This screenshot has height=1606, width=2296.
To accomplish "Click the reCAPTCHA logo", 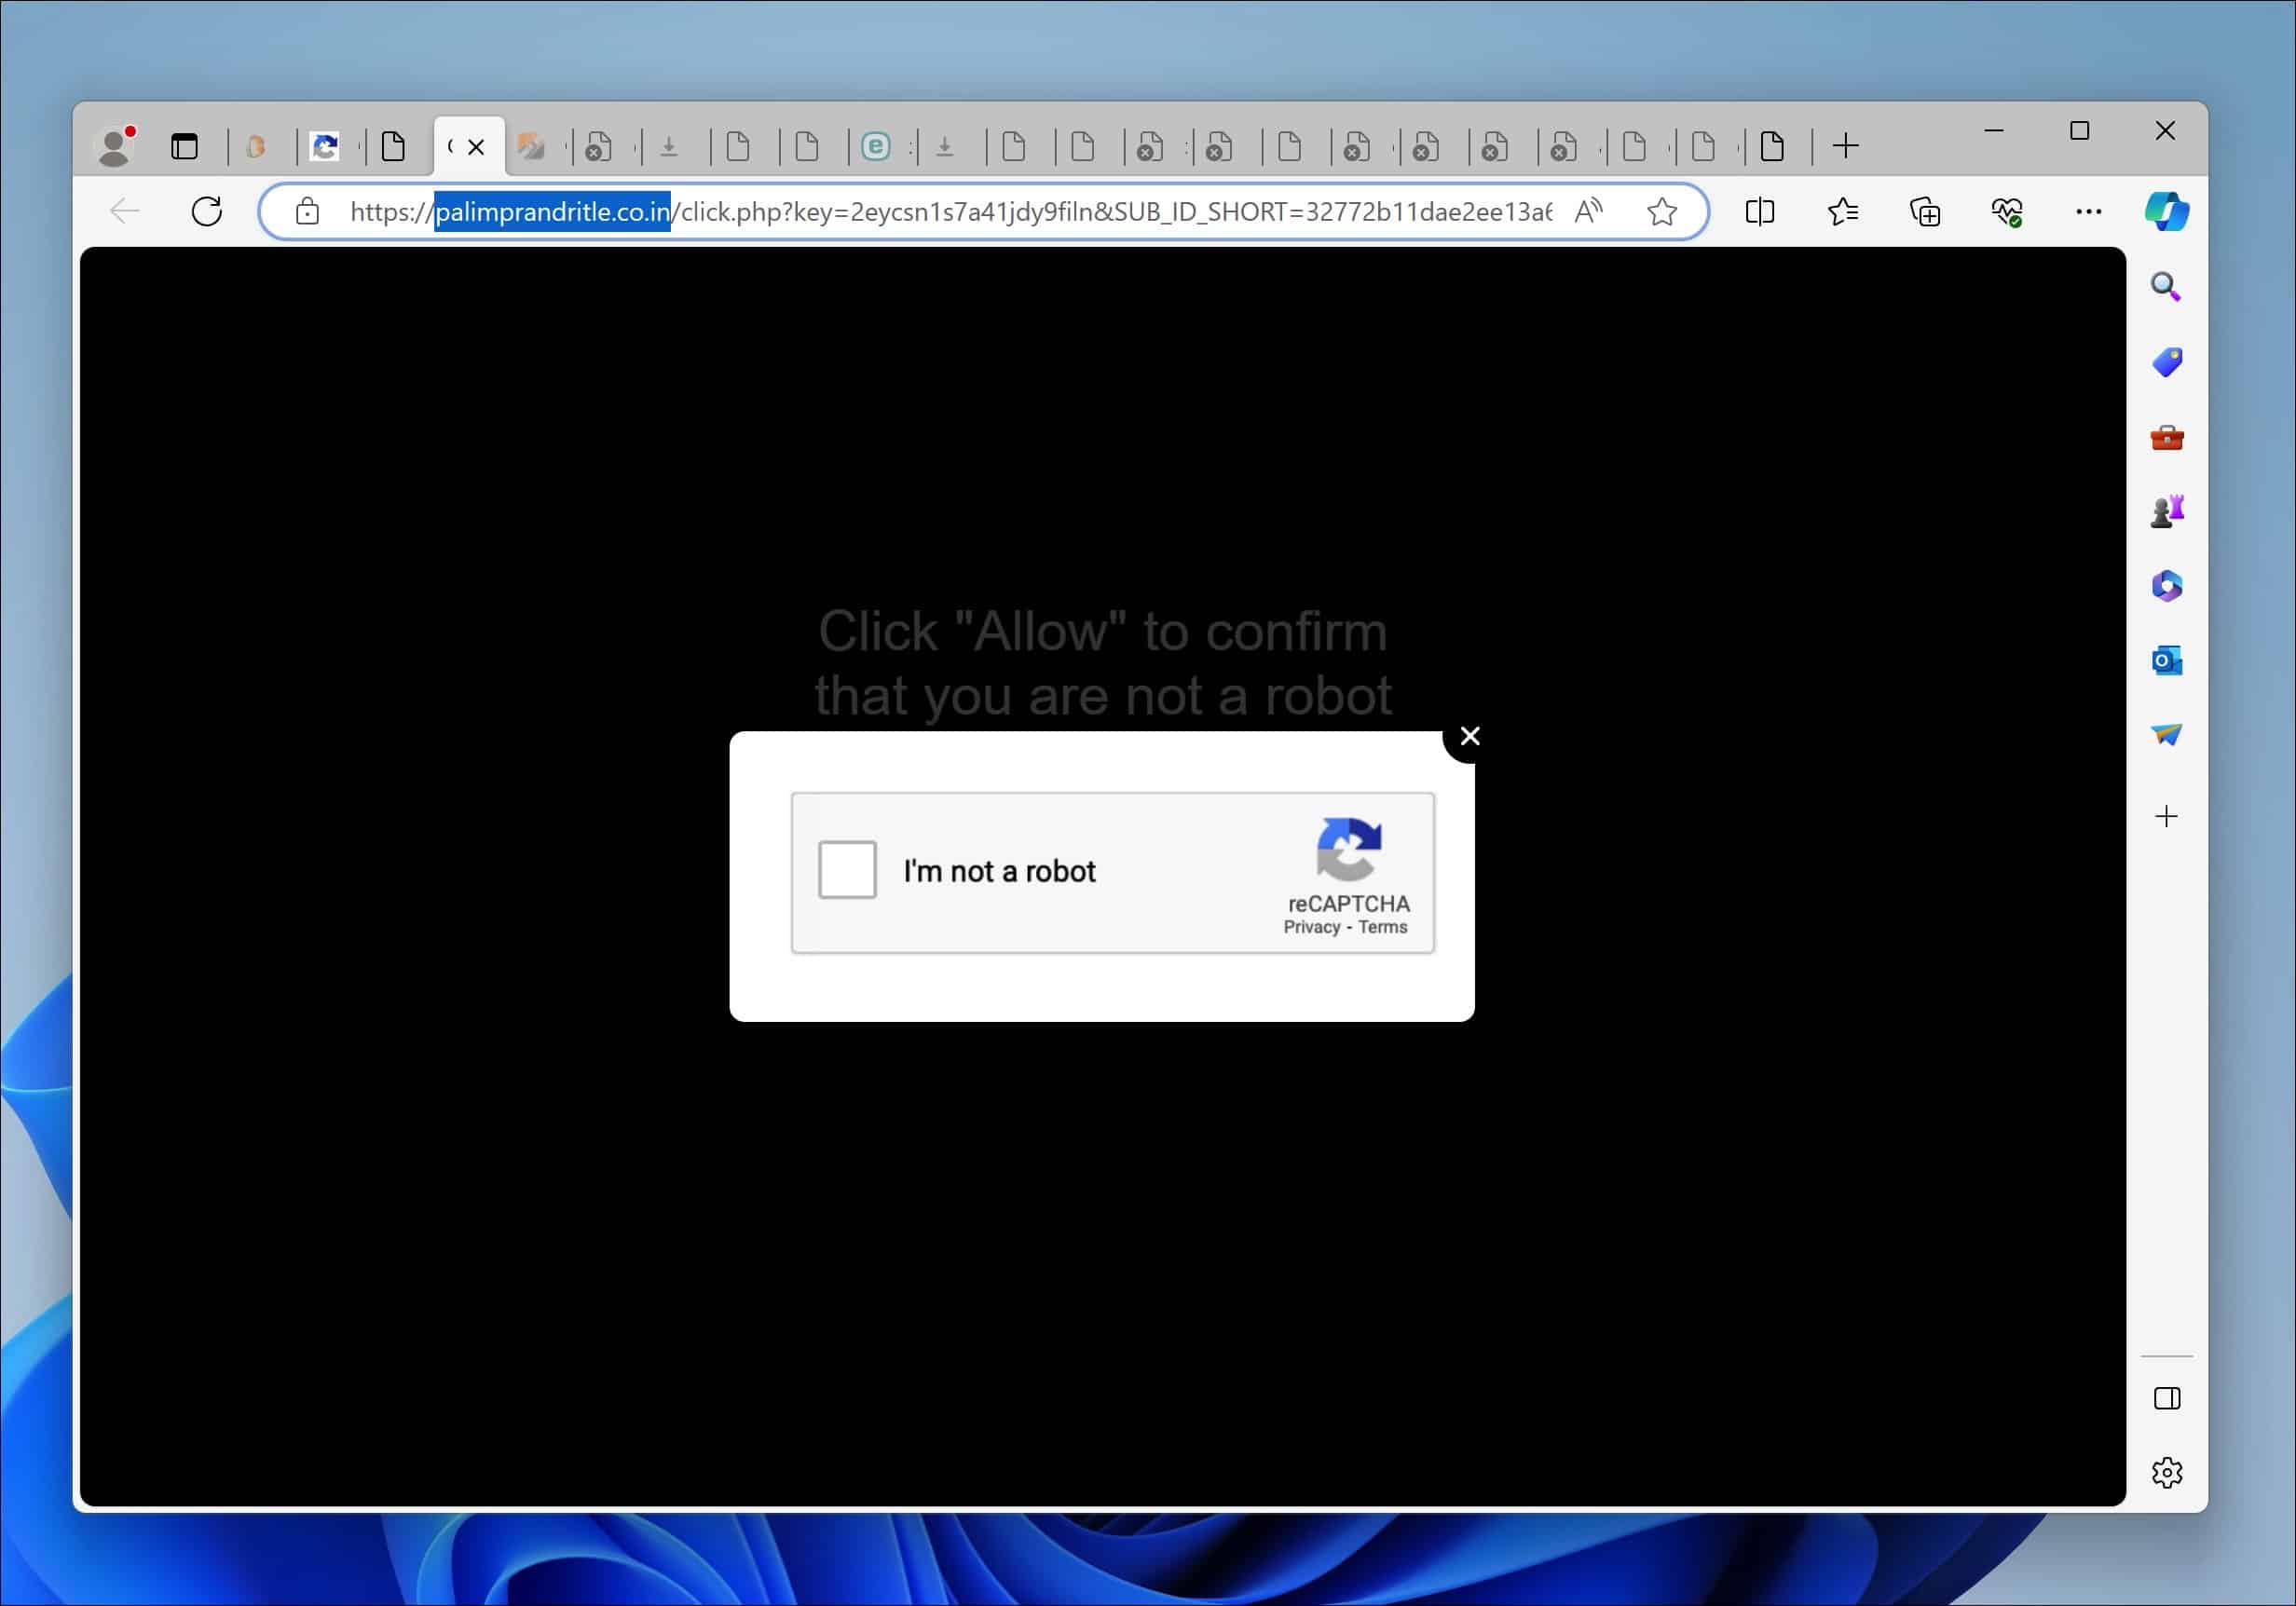I will (x=1348, y=850).
